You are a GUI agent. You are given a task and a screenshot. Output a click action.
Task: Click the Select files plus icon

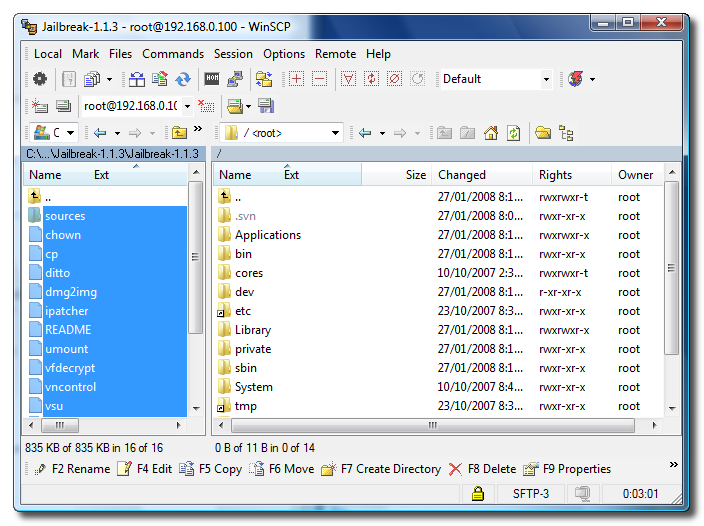(x=296, y=79)
